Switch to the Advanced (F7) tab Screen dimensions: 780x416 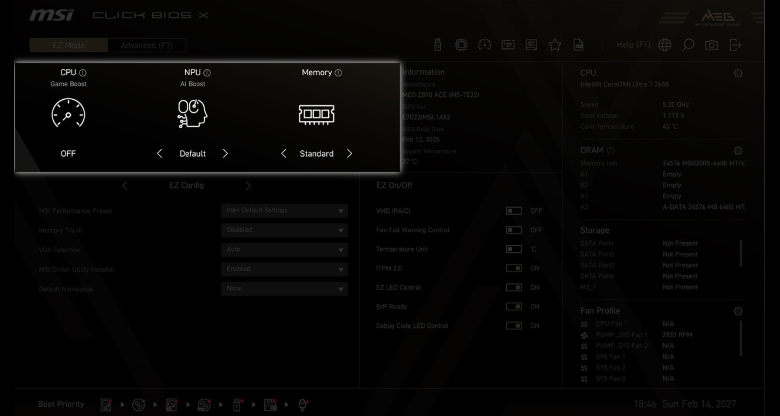147,45
